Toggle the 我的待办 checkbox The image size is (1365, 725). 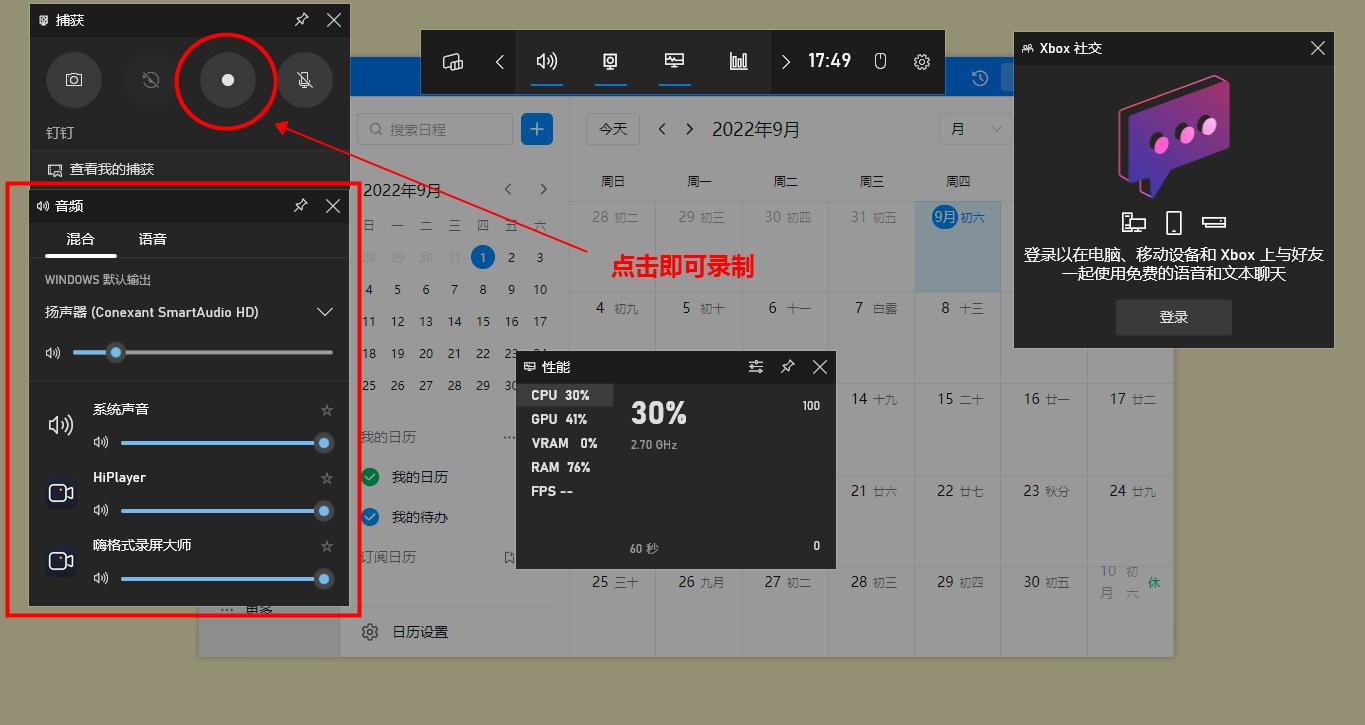[x=370, y=517]
